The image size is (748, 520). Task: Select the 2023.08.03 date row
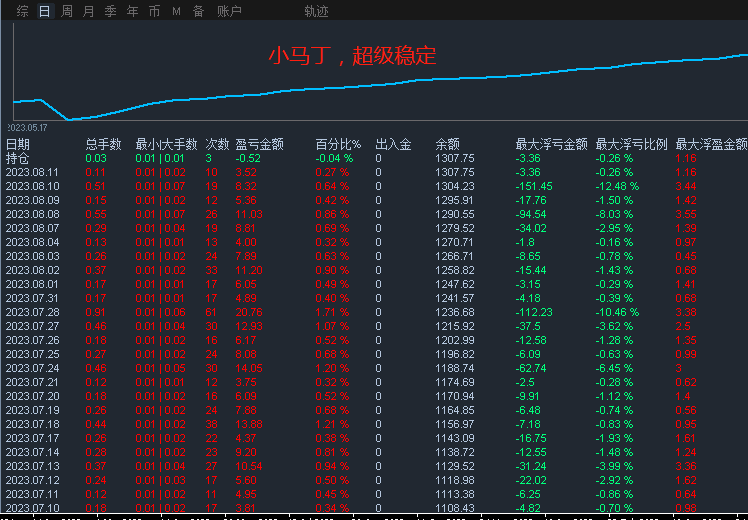point(374,256)
